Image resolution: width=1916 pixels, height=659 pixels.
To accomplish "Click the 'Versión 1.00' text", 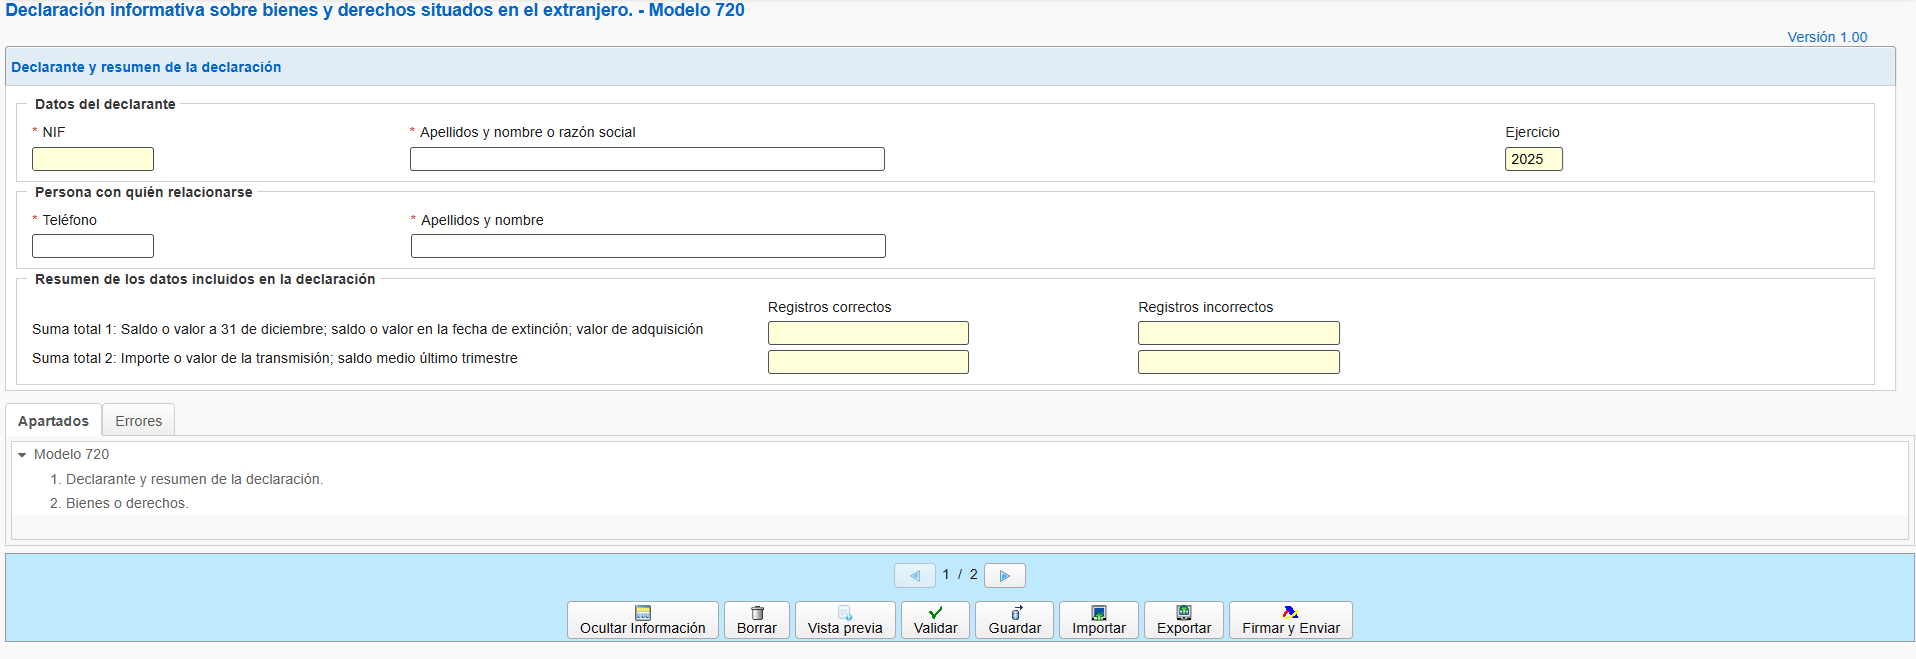I will click(1827, 37).
